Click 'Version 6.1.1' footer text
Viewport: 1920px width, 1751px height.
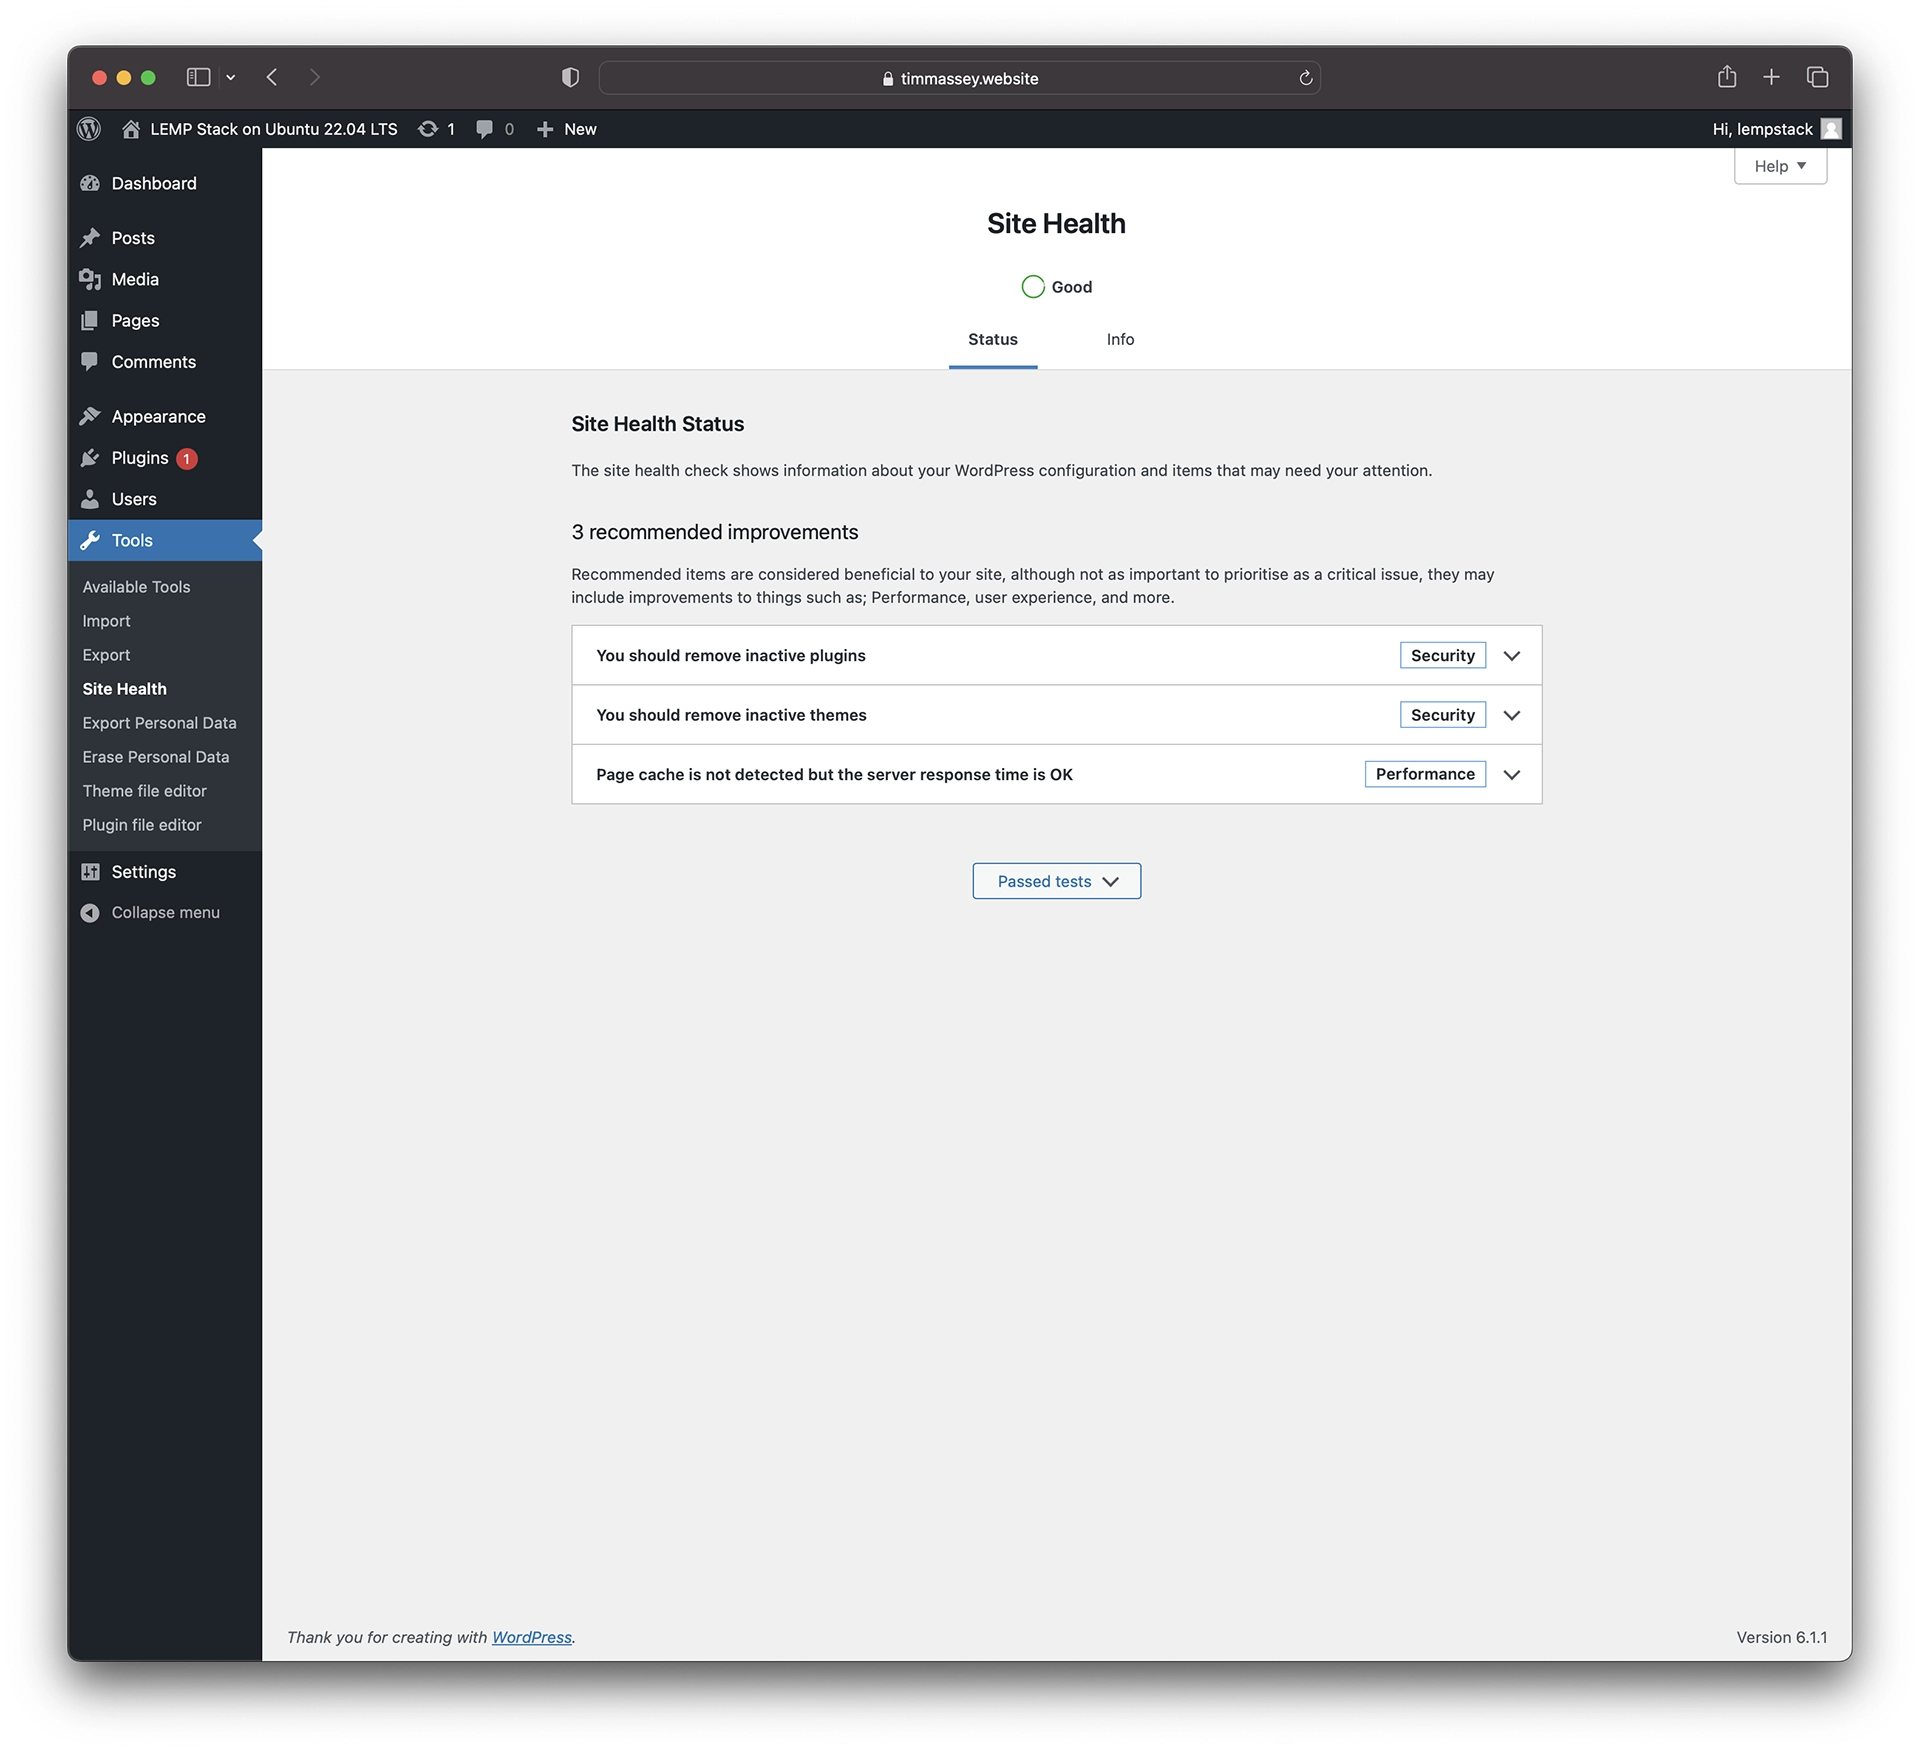click(1781, 1637)
